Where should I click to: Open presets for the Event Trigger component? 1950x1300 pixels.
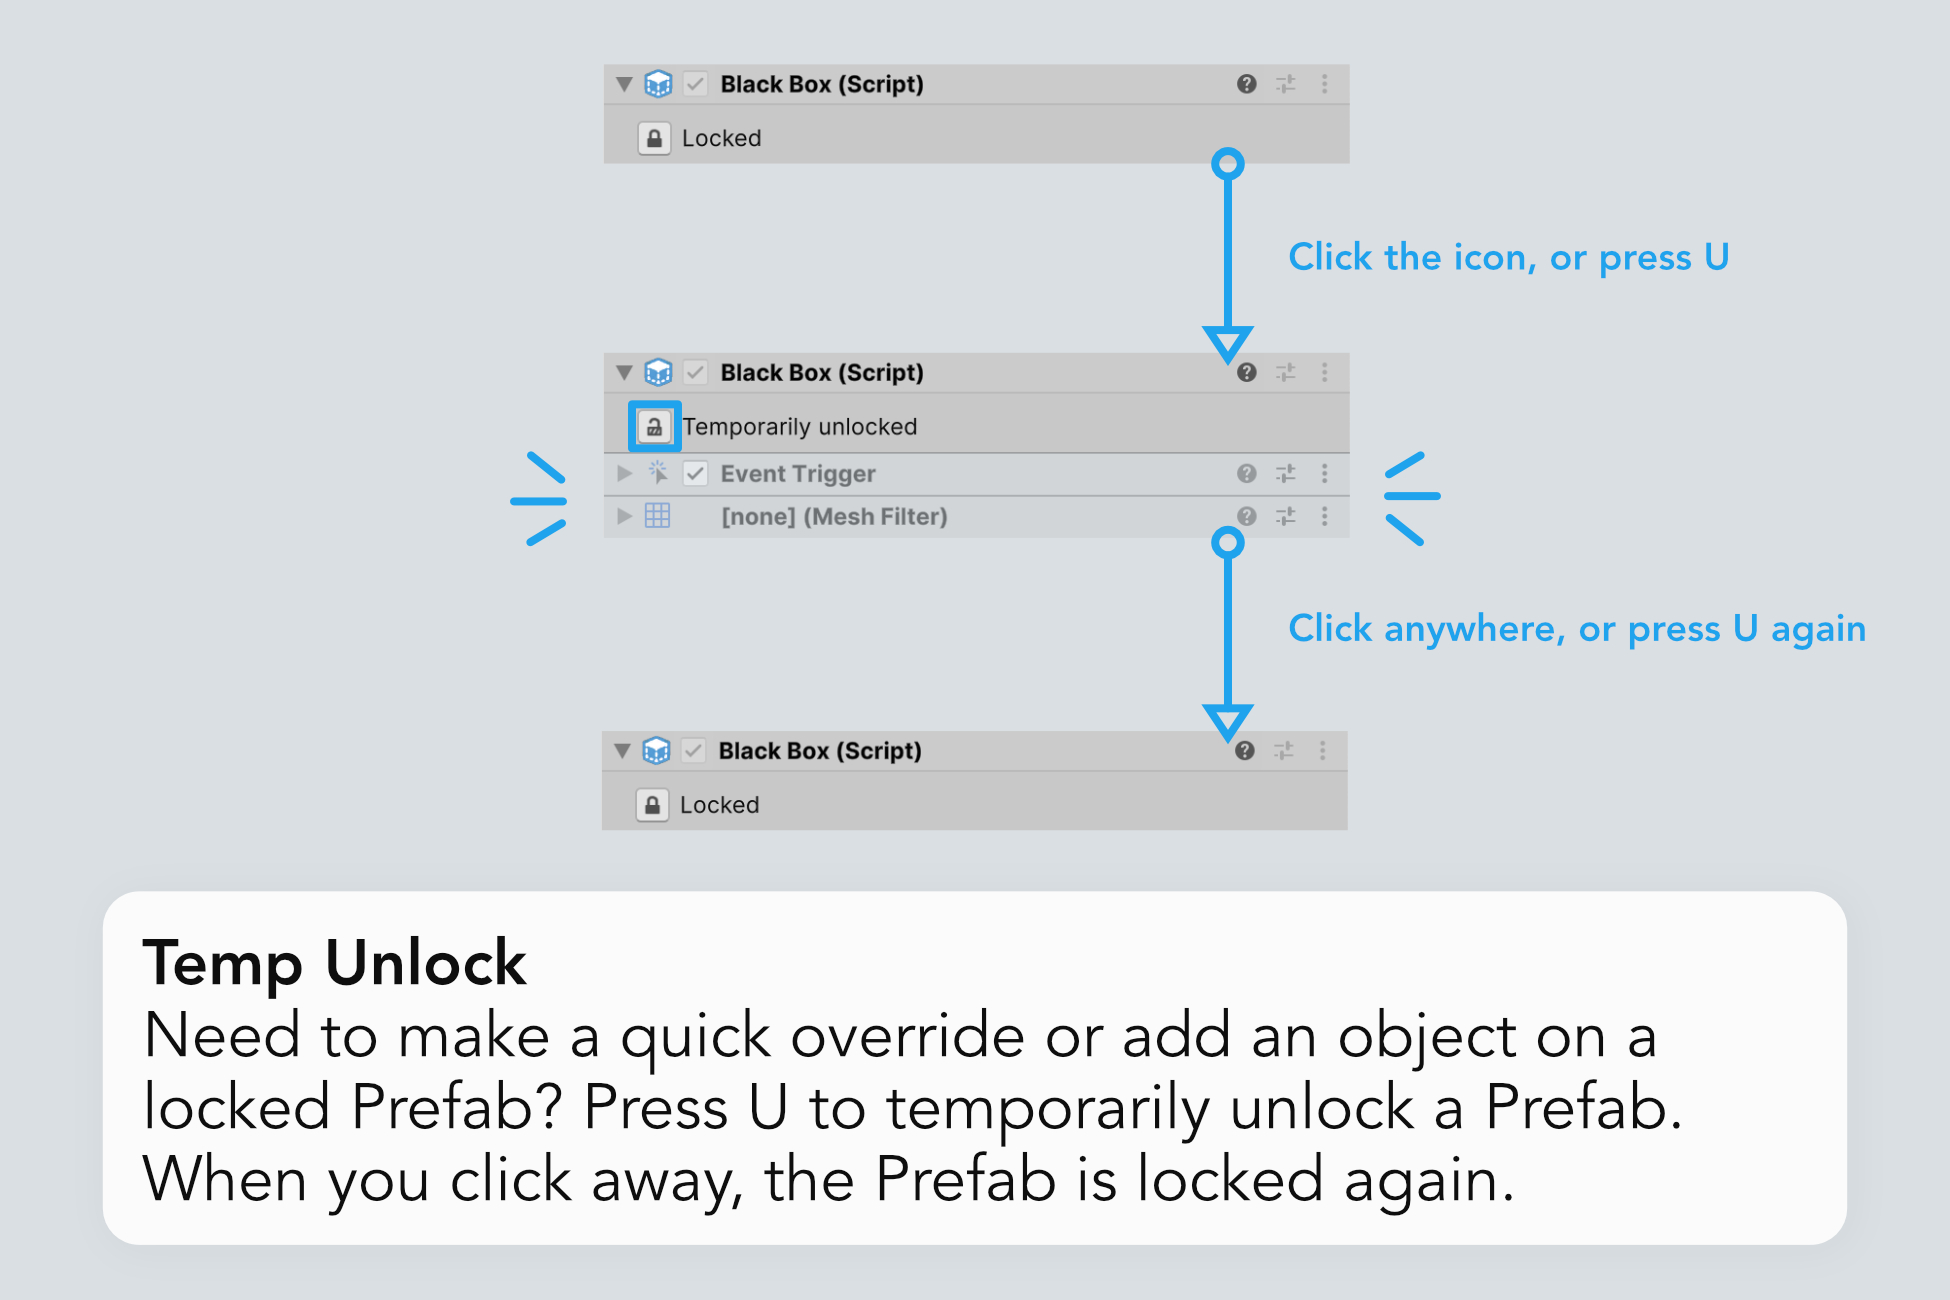1286,473
